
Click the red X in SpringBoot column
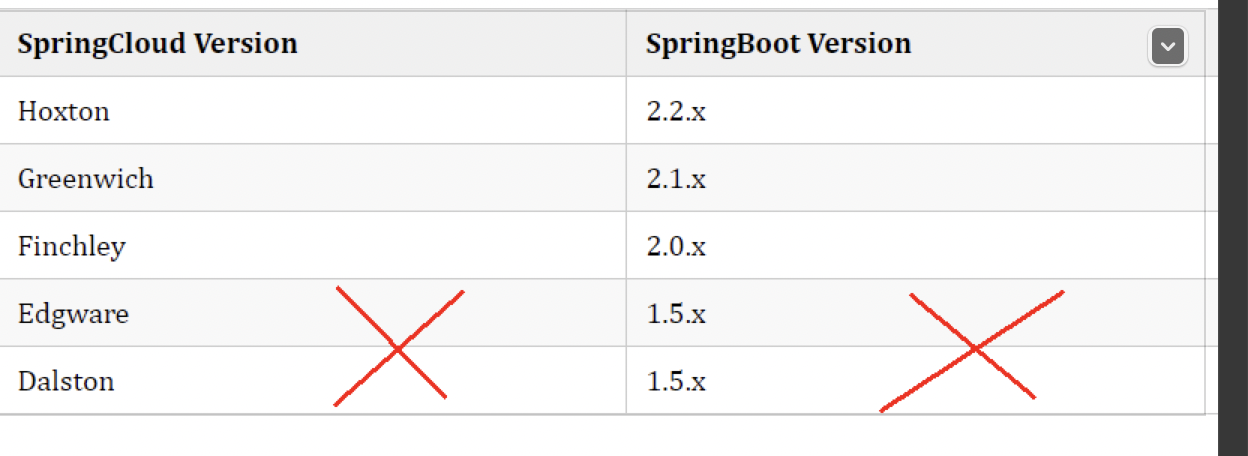[x=974, y=348]
